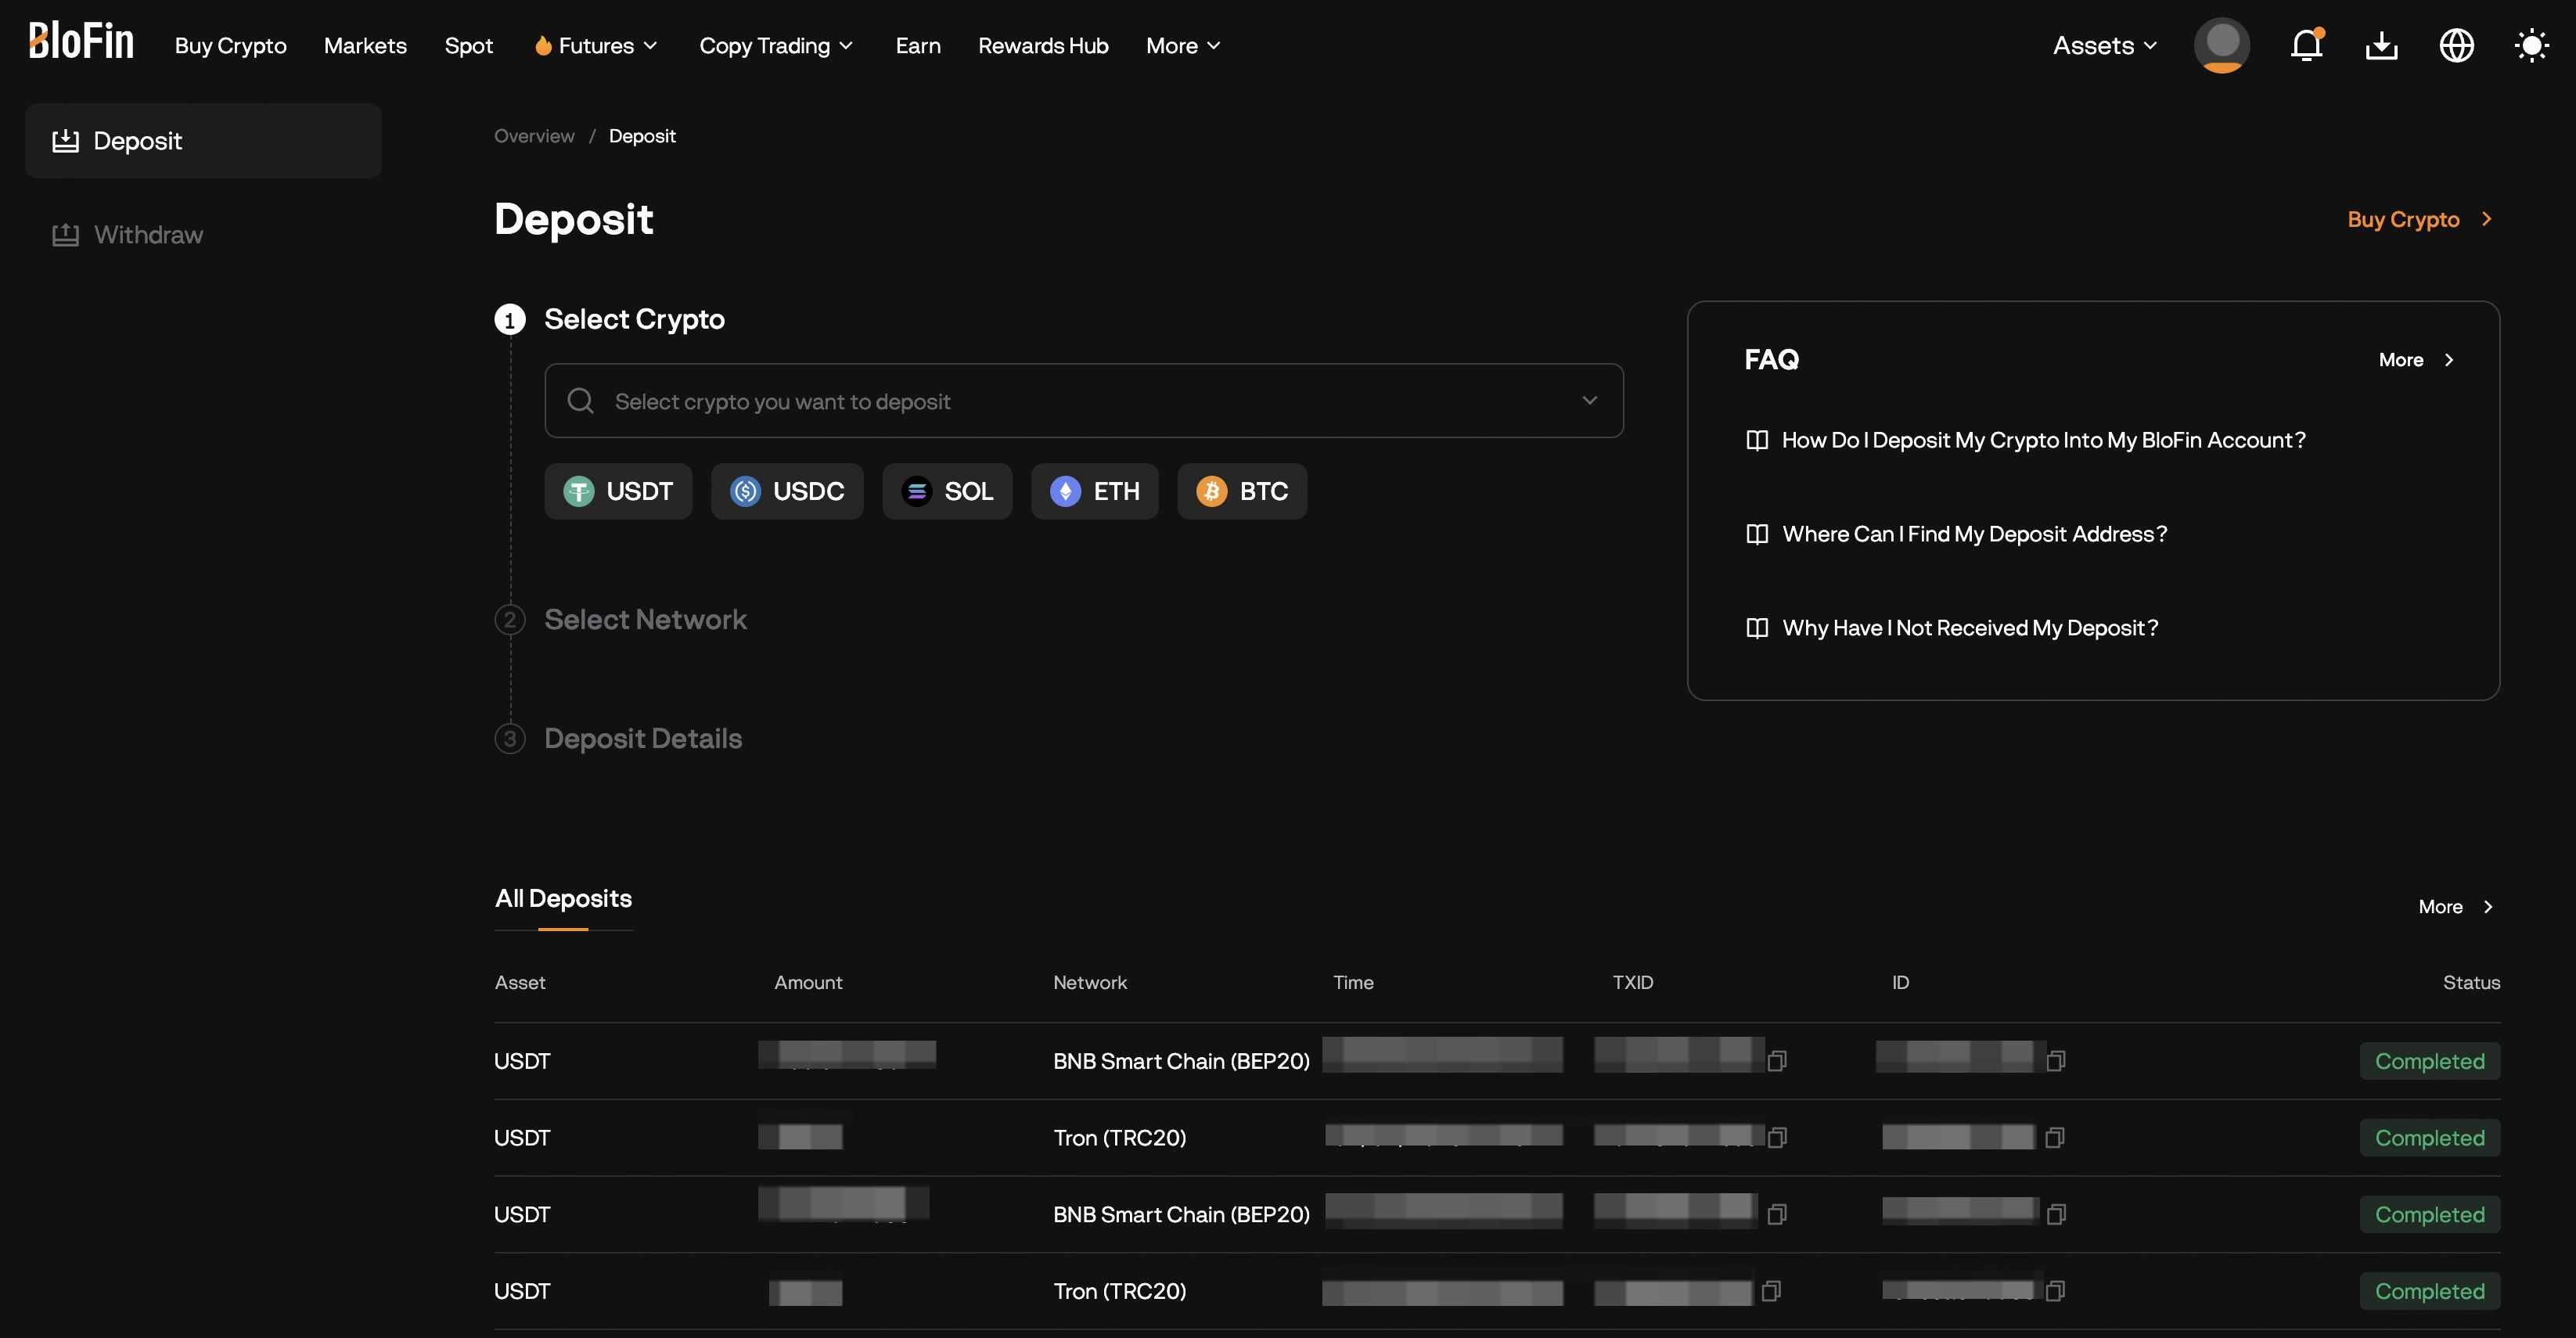Open the select crypto dropdown field
Image resolution: width=2576 pixels, height=1338 pixels.
pyautogui.click(x=1083, y=401)
